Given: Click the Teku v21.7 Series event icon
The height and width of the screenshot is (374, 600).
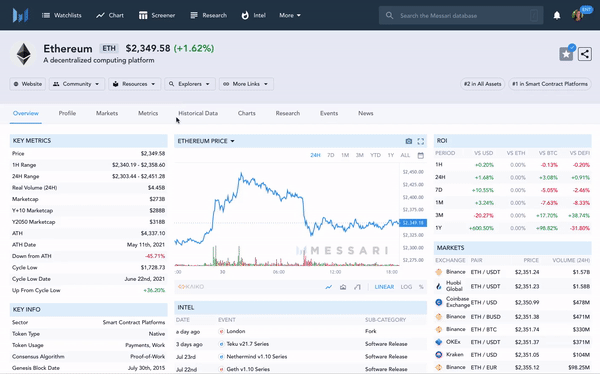Looking at the screenshot, I should click(x=221, y=344).
